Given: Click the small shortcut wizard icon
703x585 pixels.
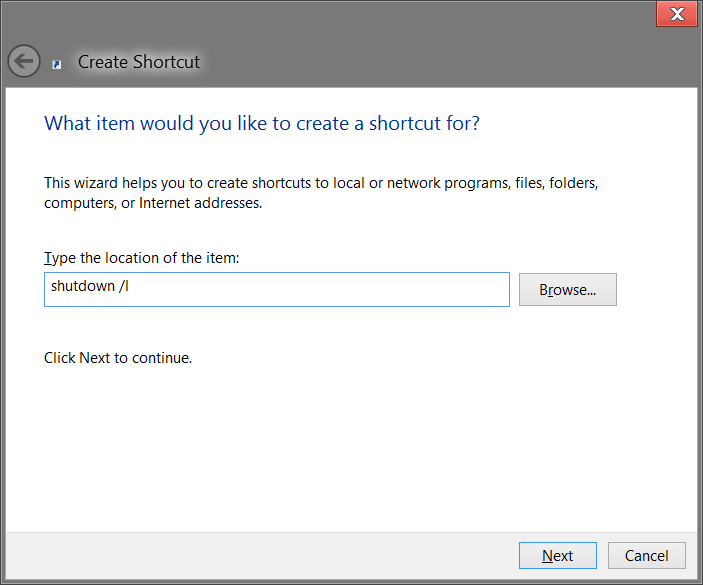Looking at the screenshot, I should 57,64.
